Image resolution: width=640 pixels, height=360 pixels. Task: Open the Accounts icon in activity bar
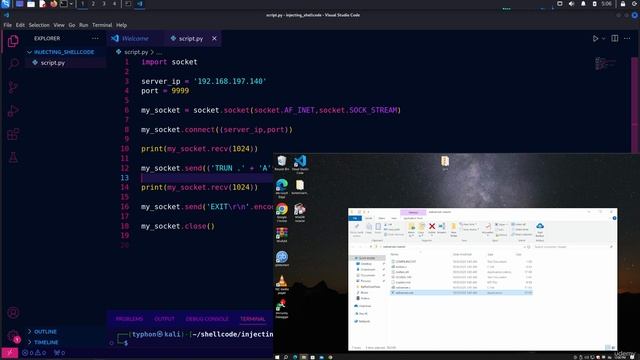pyautogui.click(x=13, y=313)
